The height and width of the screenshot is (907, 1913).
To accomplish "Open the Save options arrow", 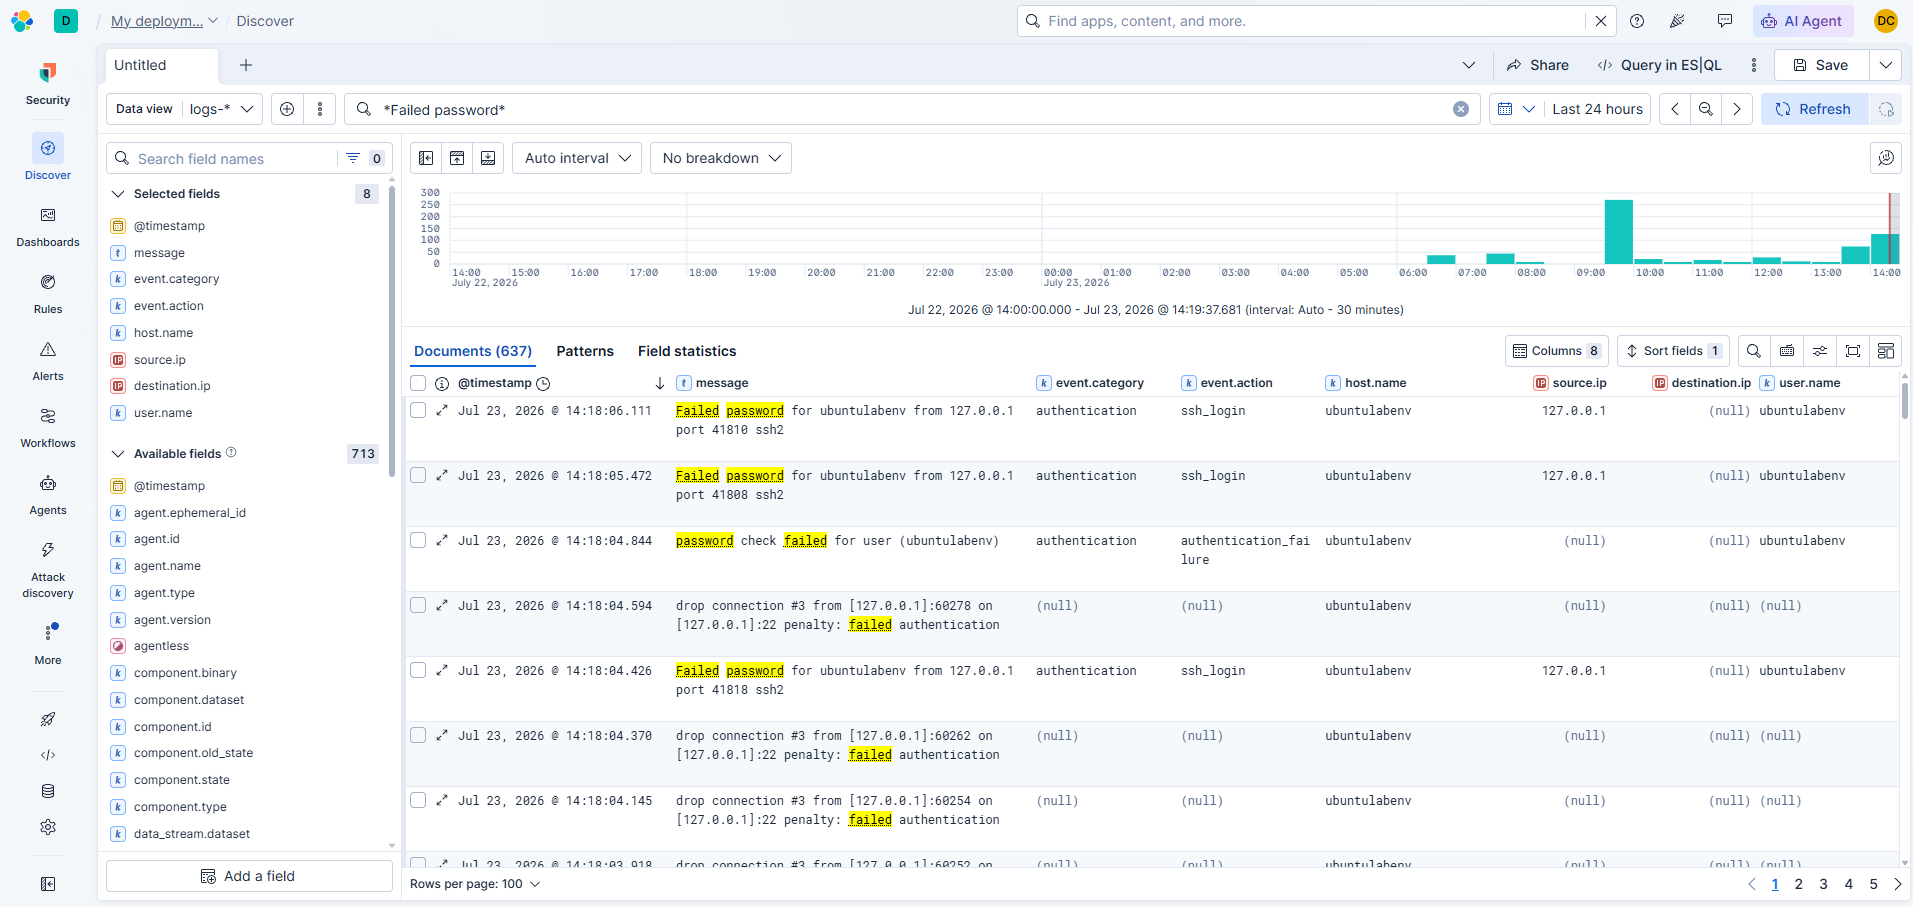I will 1886,65.
